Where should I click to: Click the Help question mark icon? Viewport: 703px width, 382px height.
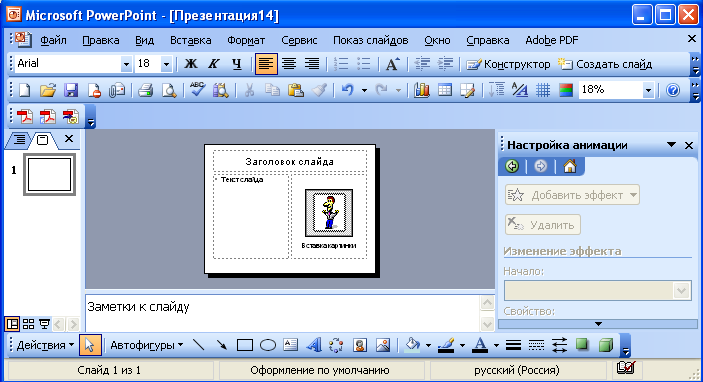[x=673, y=90]
